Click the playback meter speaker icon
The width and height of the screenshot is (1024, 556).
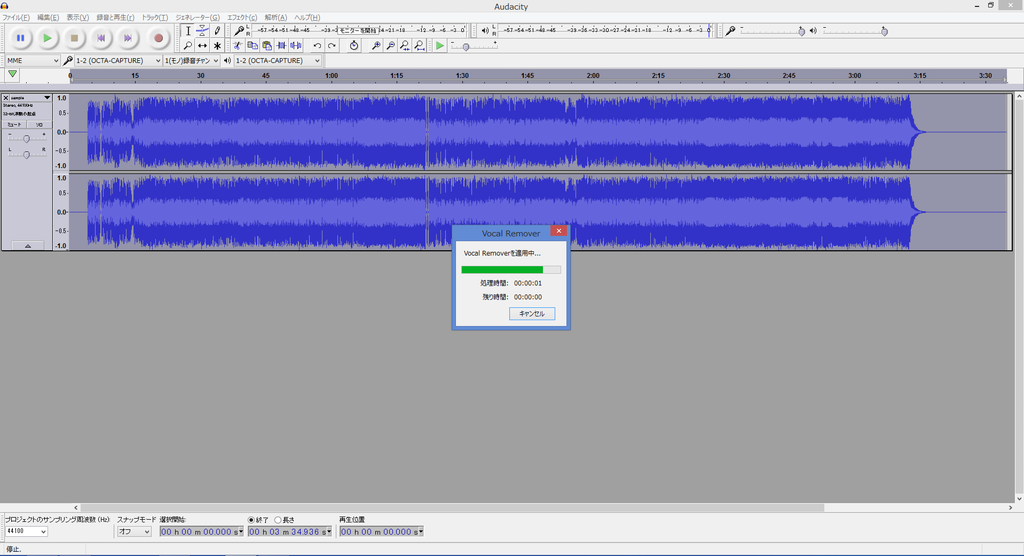pyautogui.click(x=485, y=31)
